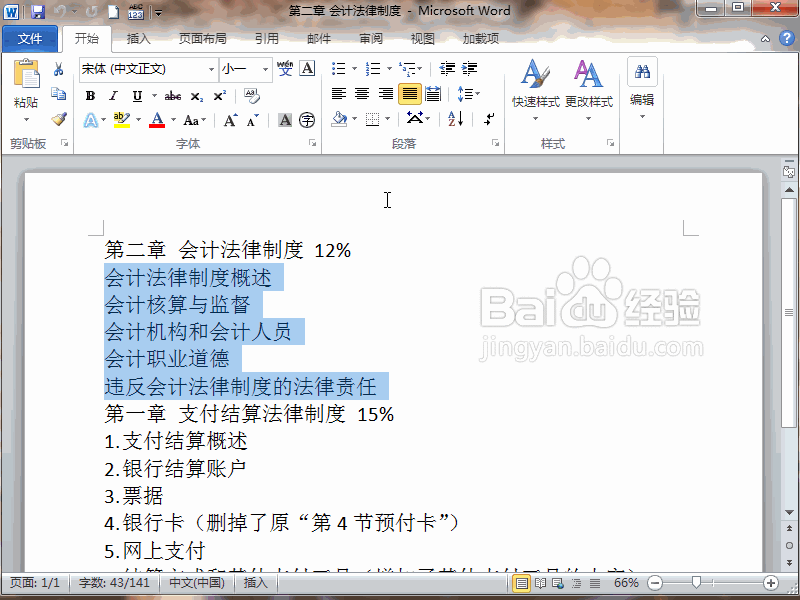Copy text with the copy icon

tap(58, 93)
